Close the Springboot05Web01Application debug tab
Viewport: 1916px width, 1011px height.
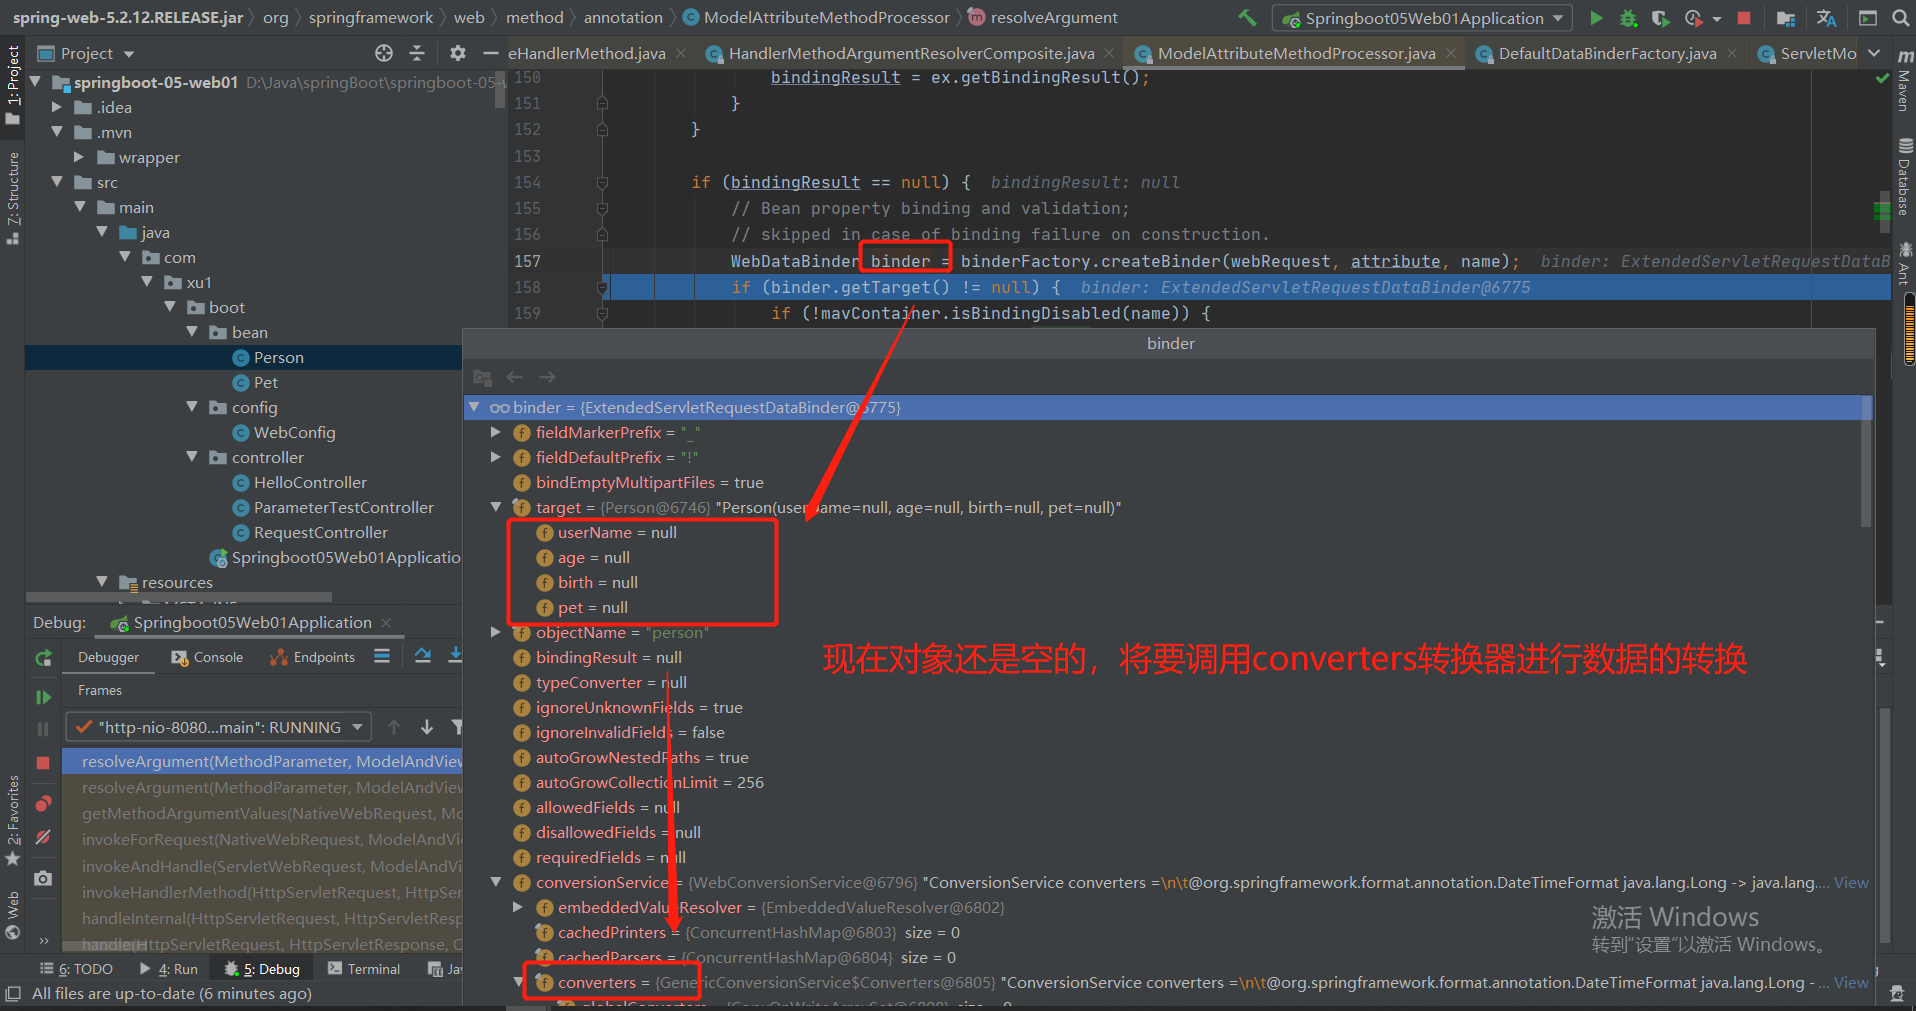coord(386,622)
